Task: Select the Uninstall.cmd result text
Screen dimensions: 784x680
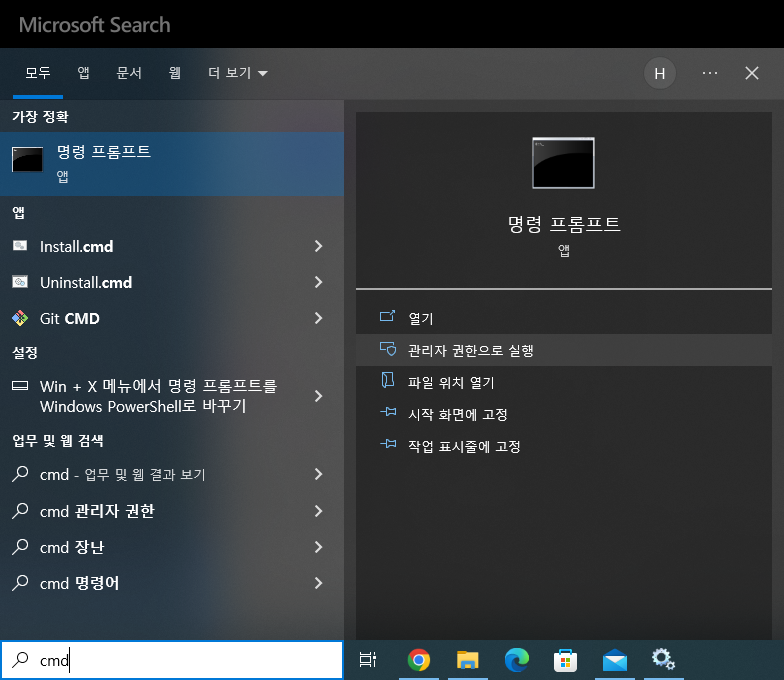Action: pyautogui.click(x=86, y=282)
